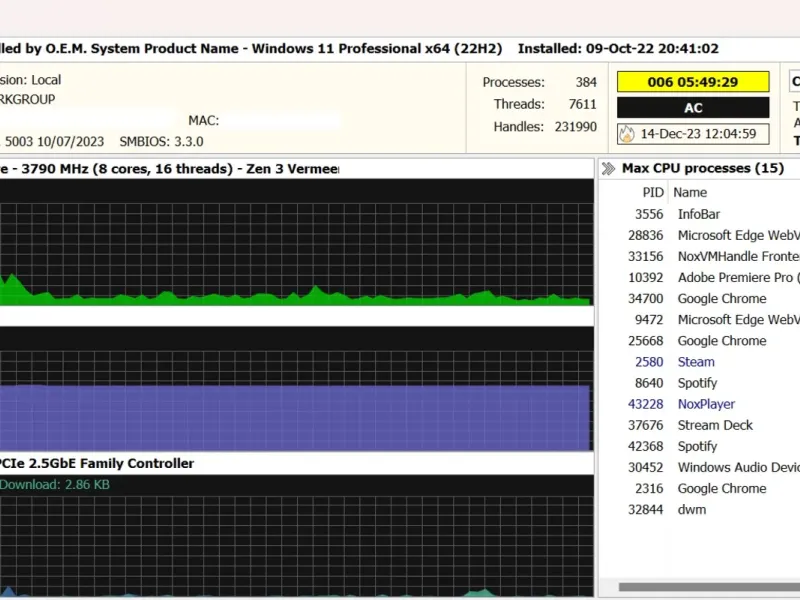
Task: Select Spotify process with PID 8640
Action: point(697,383)
